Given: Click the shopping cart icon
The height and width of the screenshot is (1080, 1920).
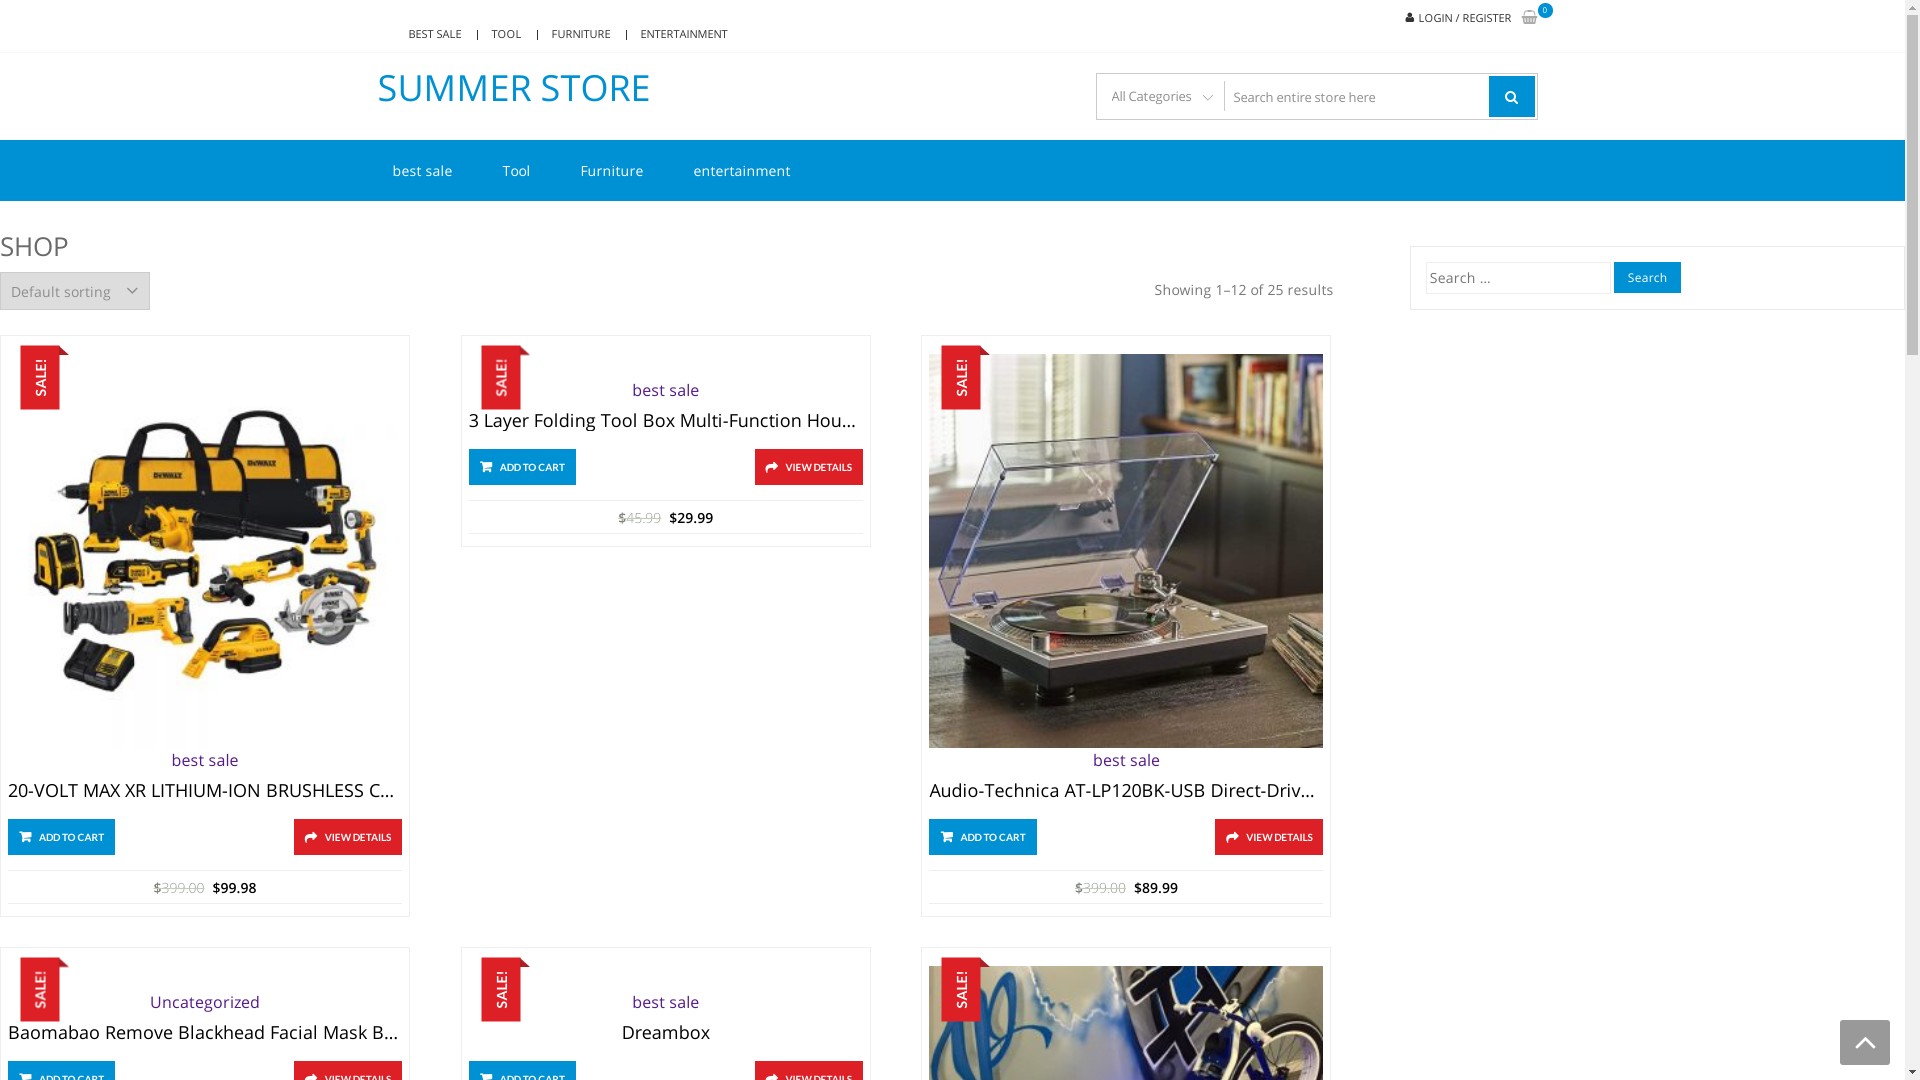Looking at the screenshot, I should click(x=1530, y=17).
